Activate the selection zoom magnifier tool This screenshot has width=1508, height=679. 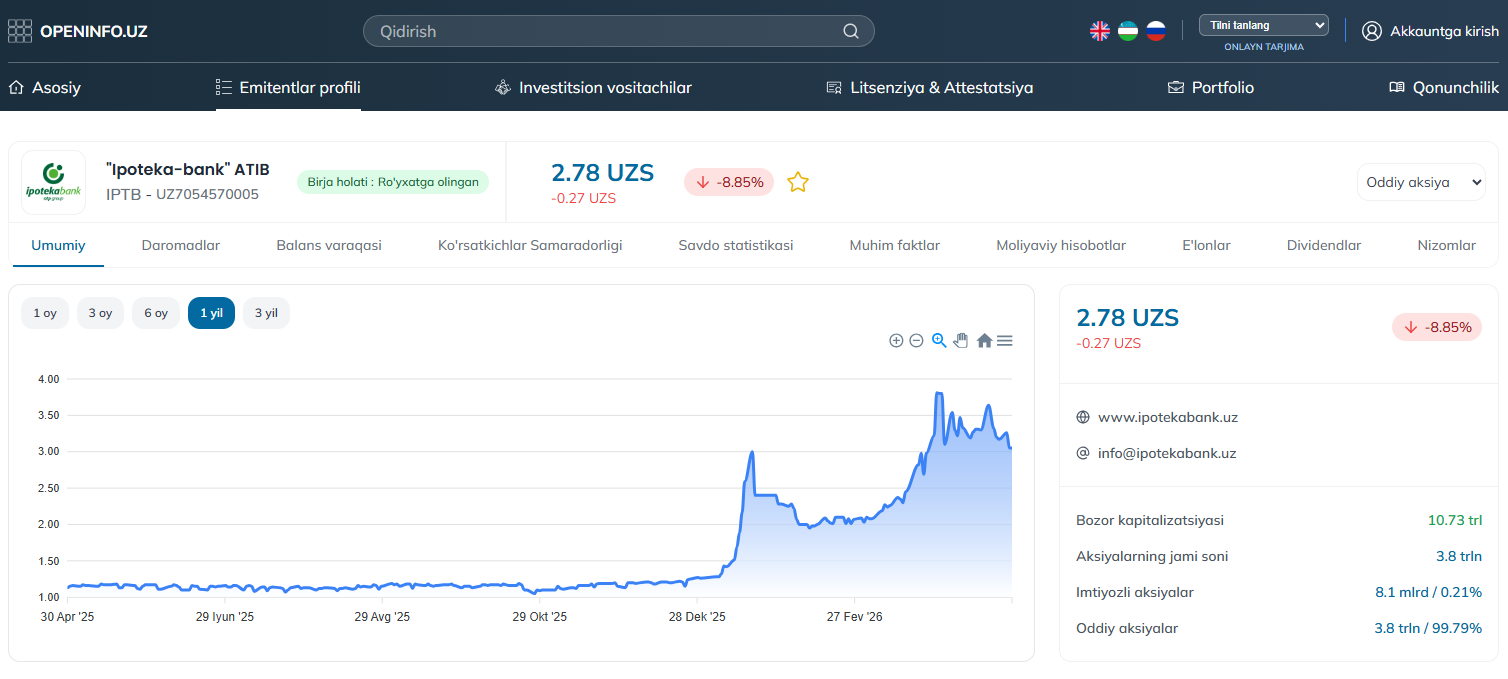(x=939, y=340)
